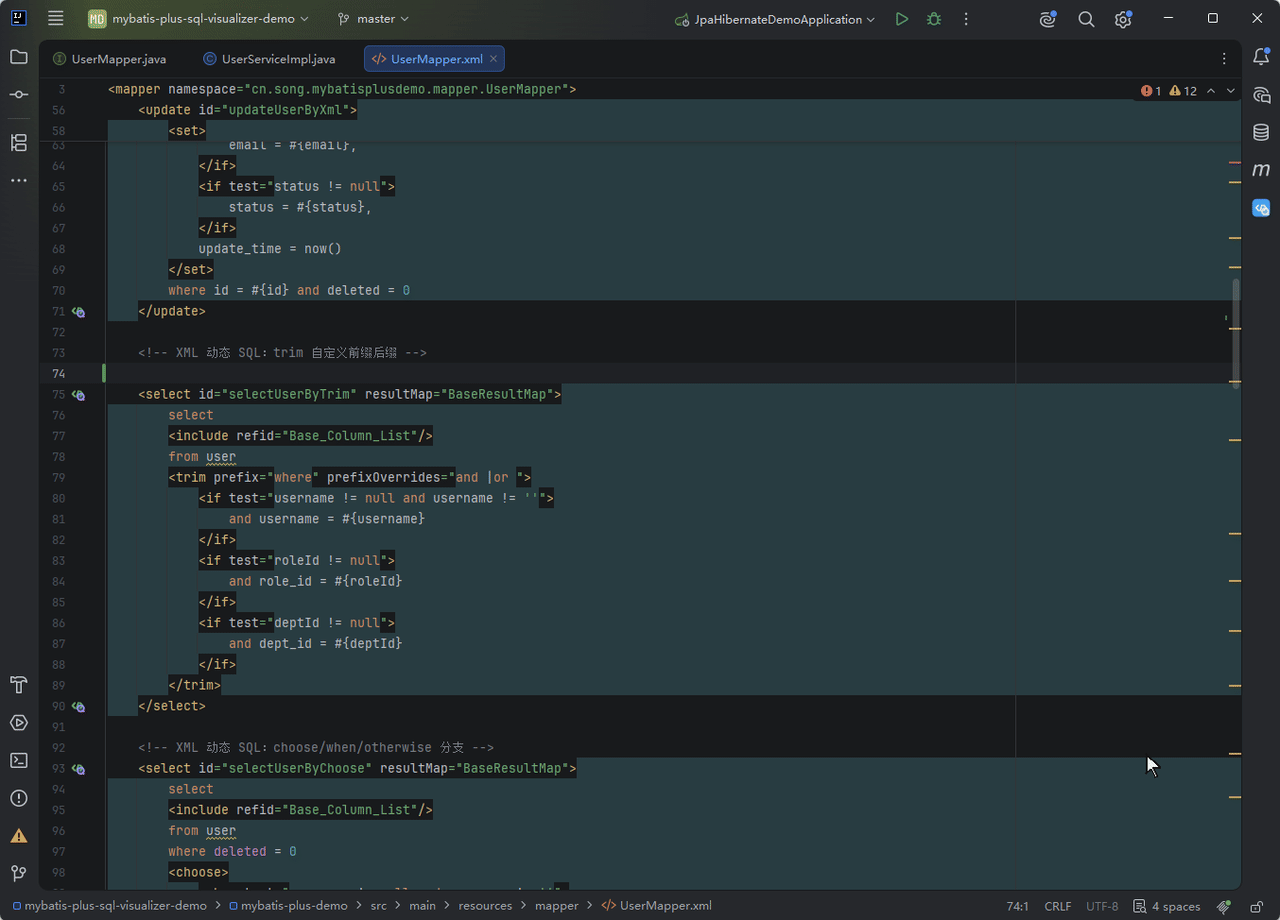Click the gutter mapper icon on line 93
The image size is (1280, 920).
[x=78, y=769]
